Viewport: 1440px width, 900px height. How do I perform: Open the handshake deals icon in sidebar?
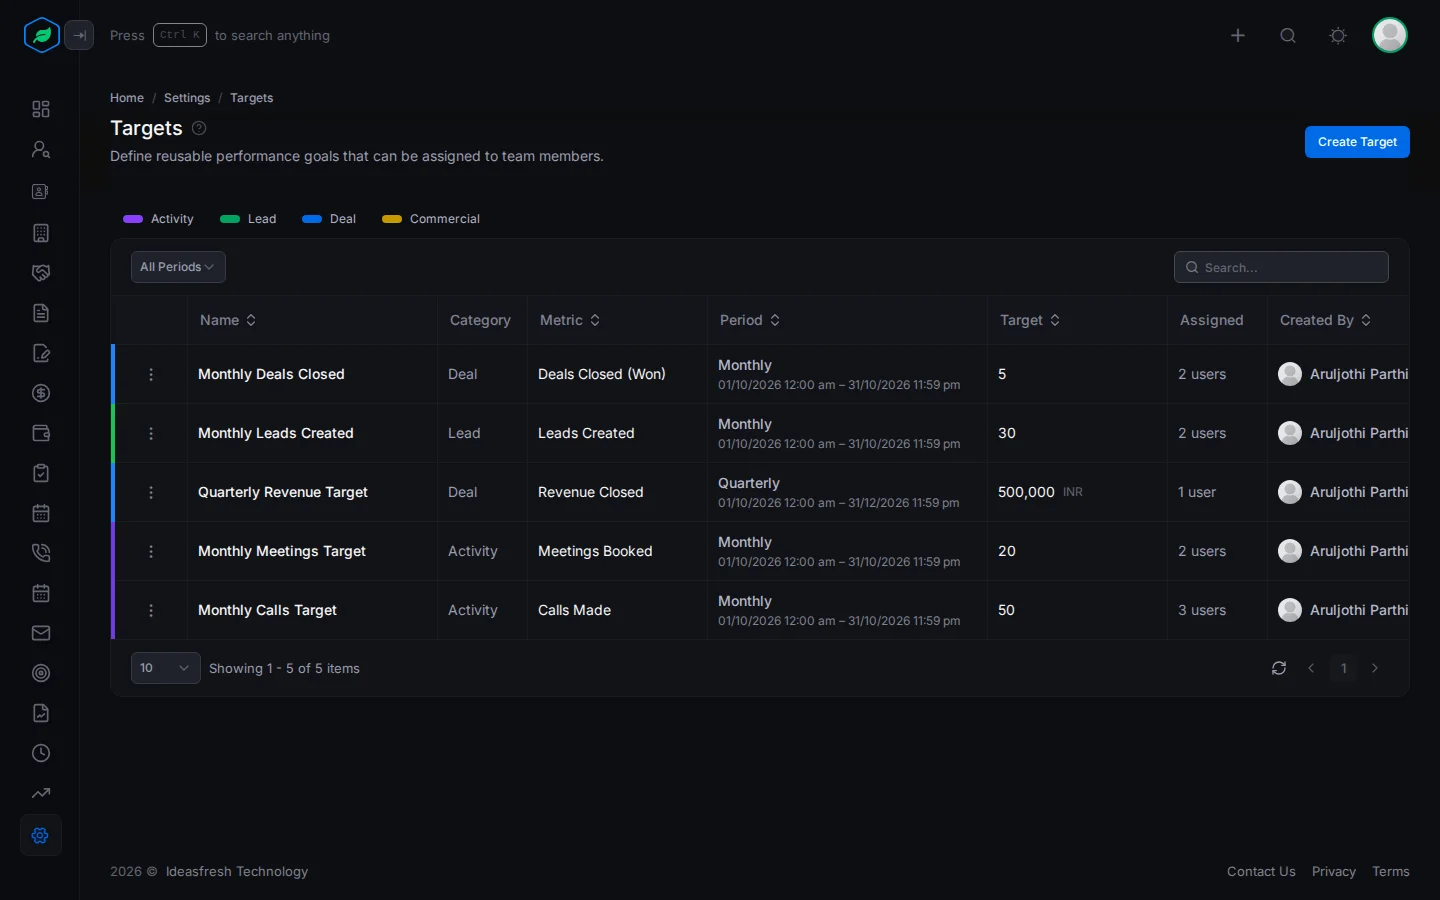[x=41, y=273]
